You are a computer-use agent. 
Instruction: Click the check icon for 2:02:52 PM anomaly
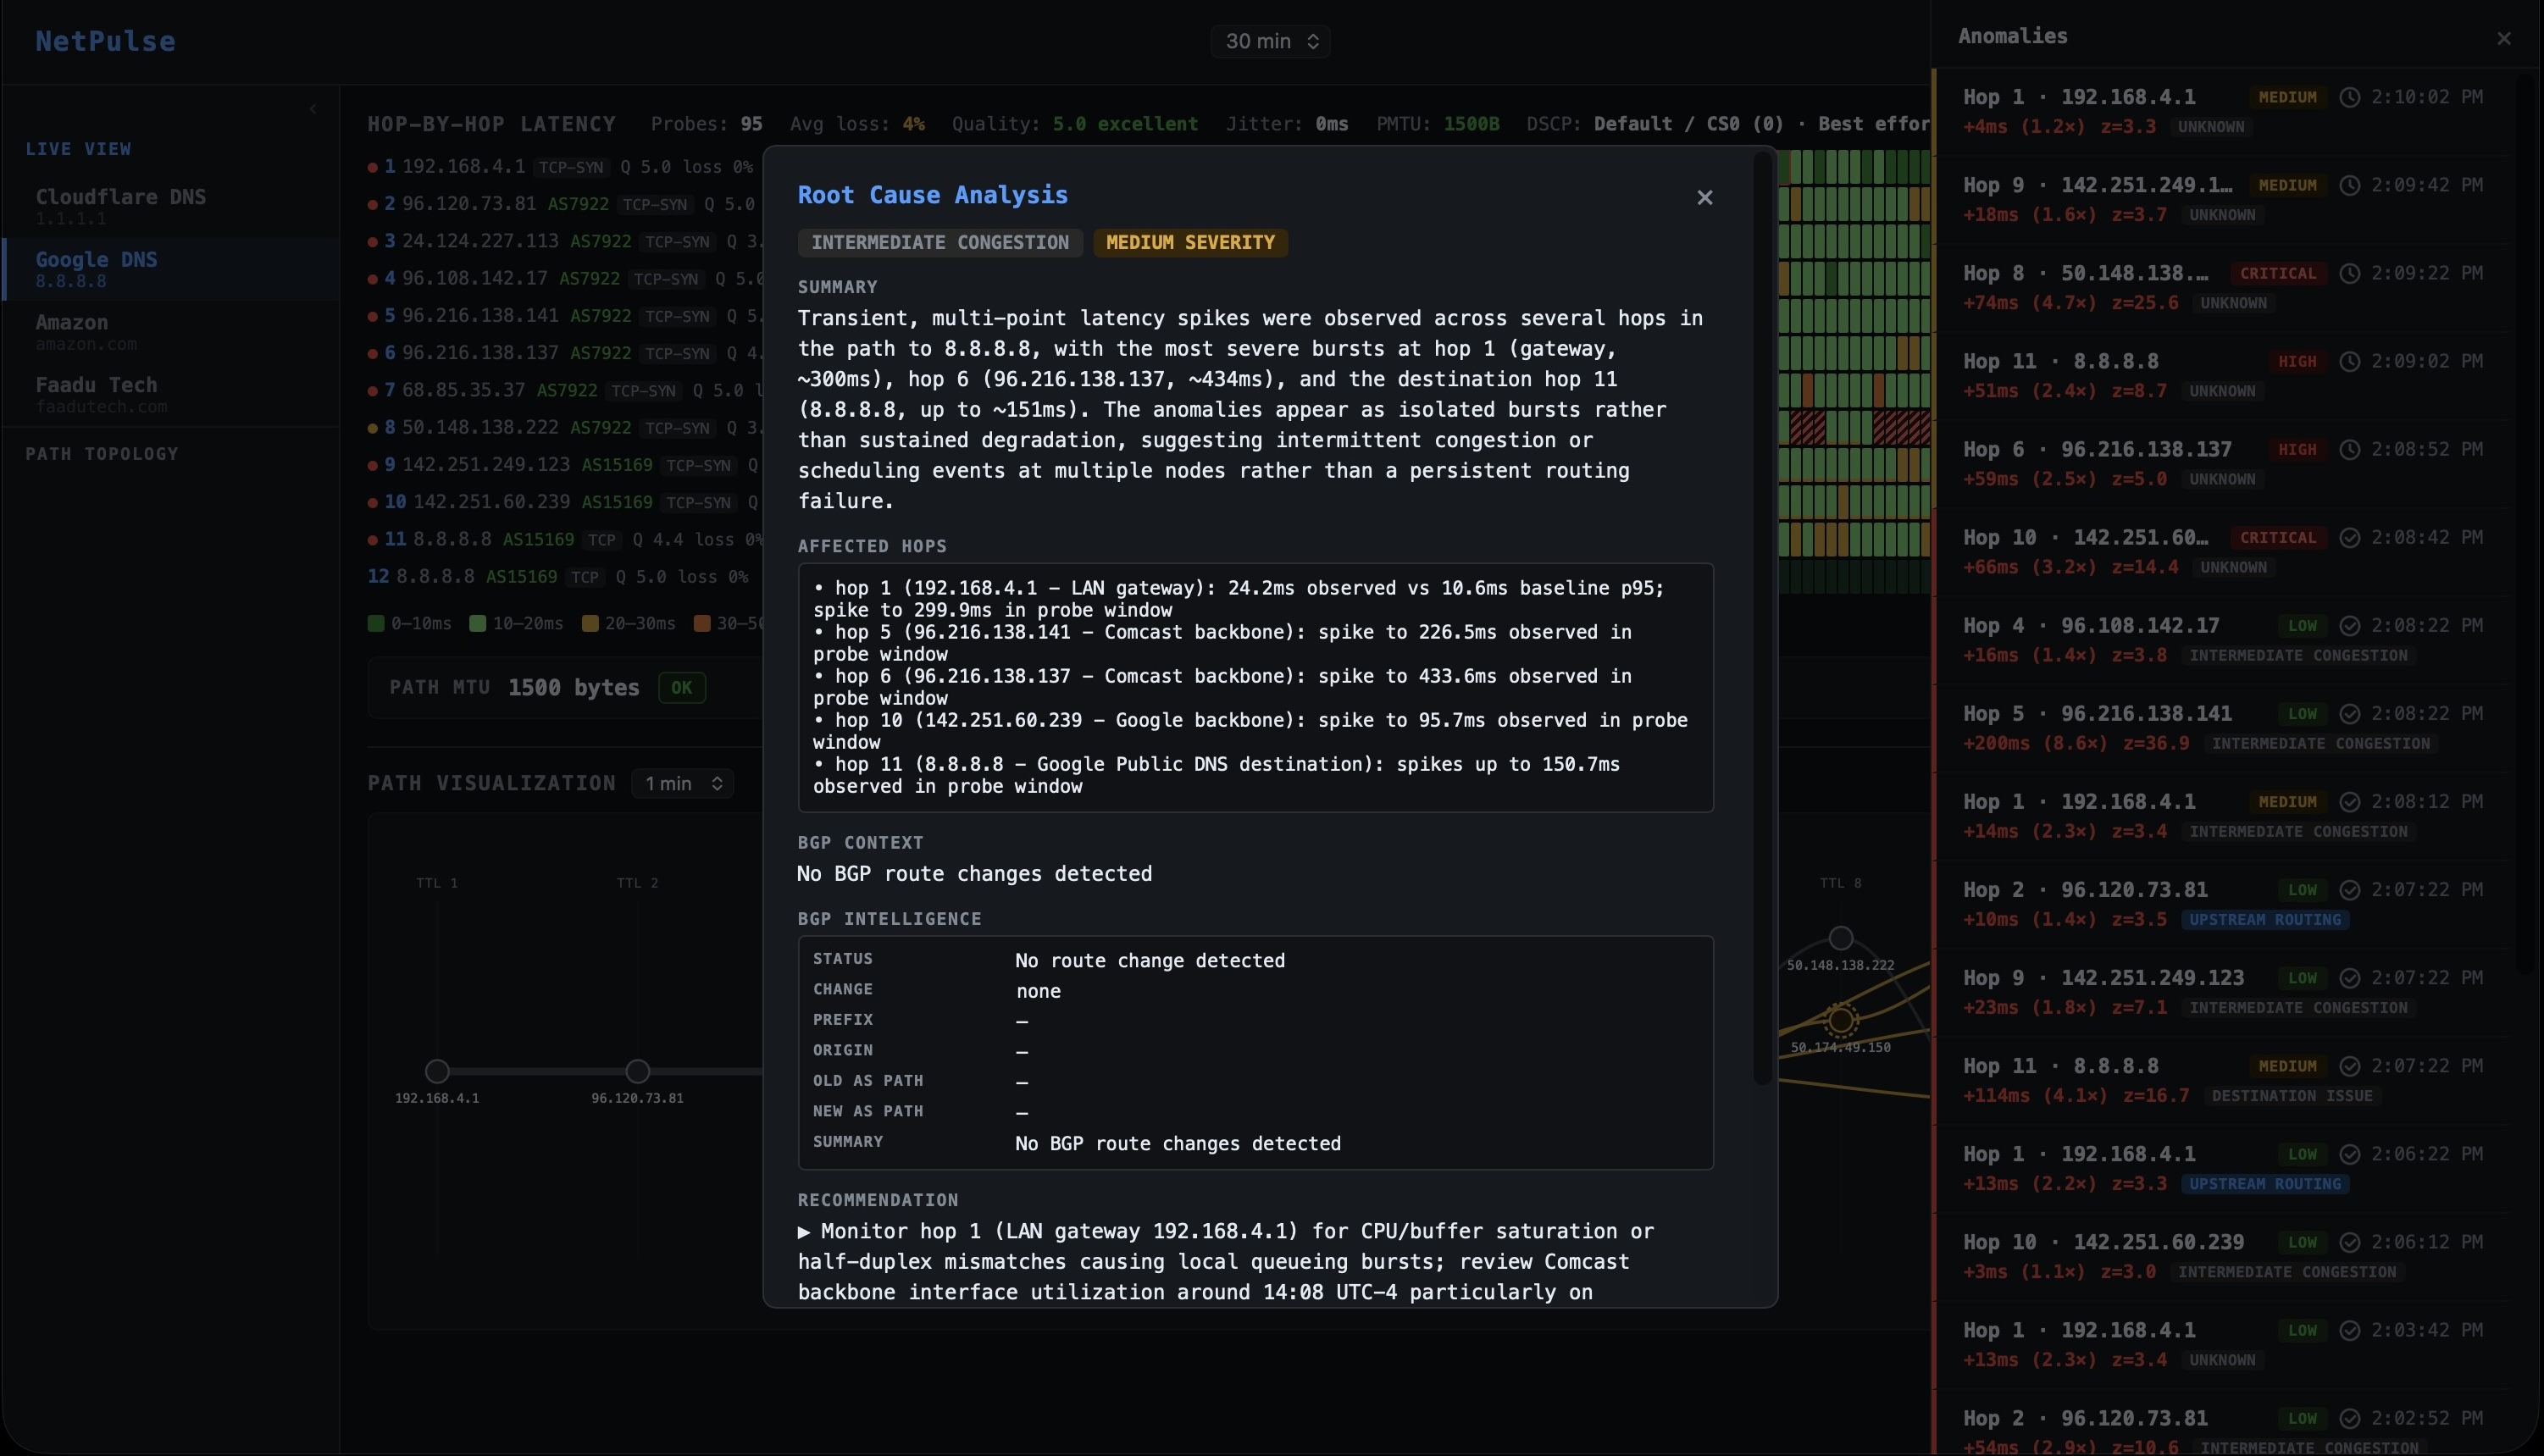coord(2350,1417)
